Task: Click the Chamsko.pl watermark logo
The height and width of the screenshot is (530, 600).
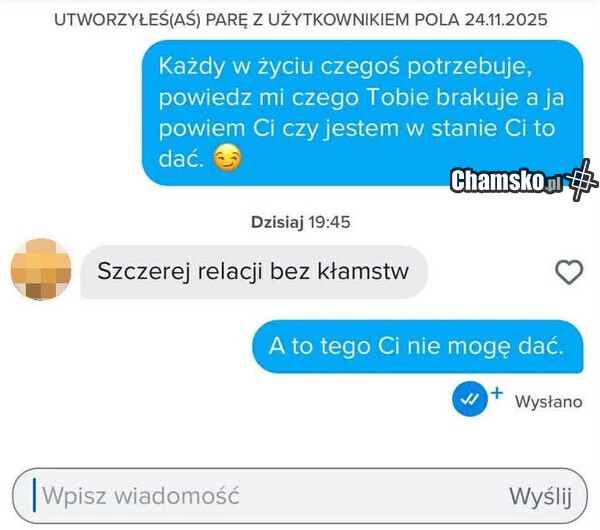Action: (x=523, y=180)
